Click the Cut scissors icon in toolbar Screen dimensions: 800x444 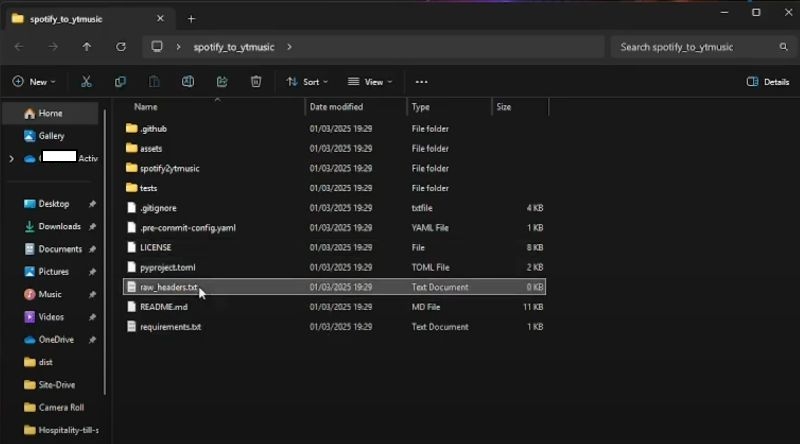tap(86, 82)
